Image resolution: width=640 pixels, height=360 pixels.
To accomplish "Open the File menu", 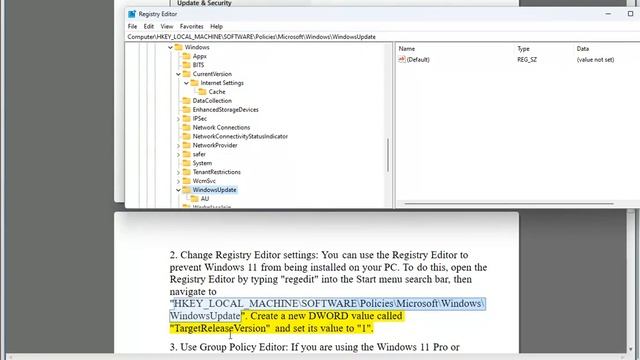I will [x=132, y=26].
